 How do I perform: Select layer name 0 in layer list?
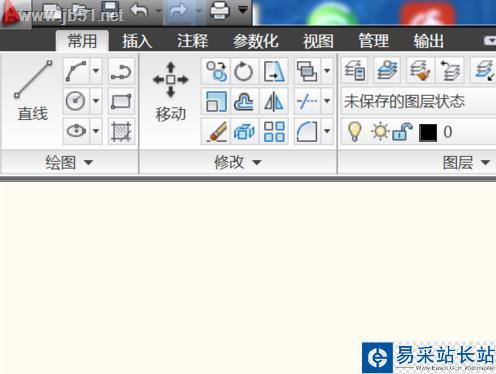[x=448, y=132]
